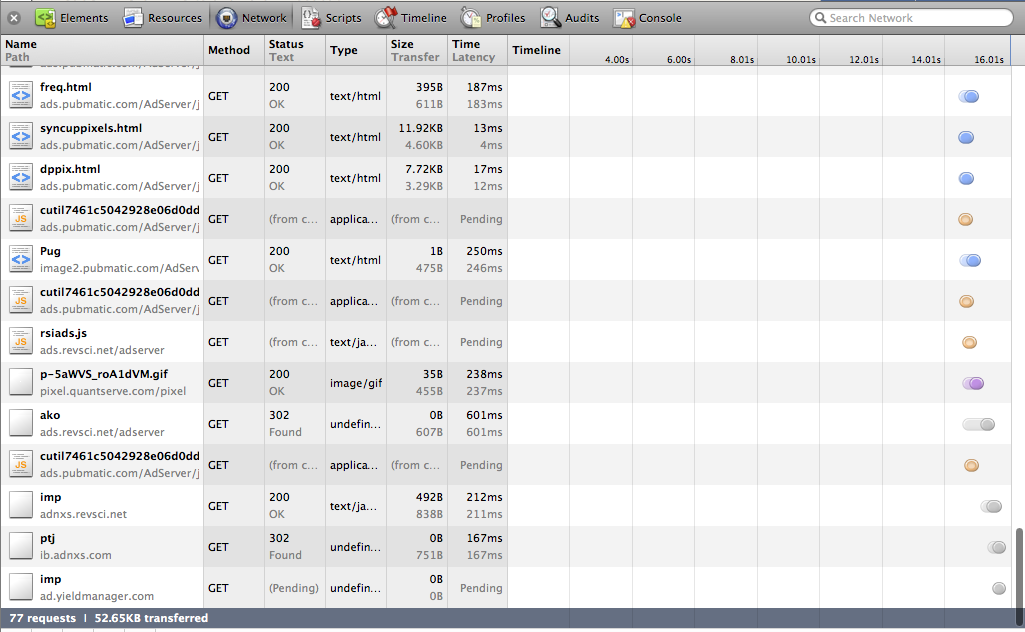This screenshot has width=1025, height=632.
Task: Open the Elements panel
Action: click(x=72, y=18)
